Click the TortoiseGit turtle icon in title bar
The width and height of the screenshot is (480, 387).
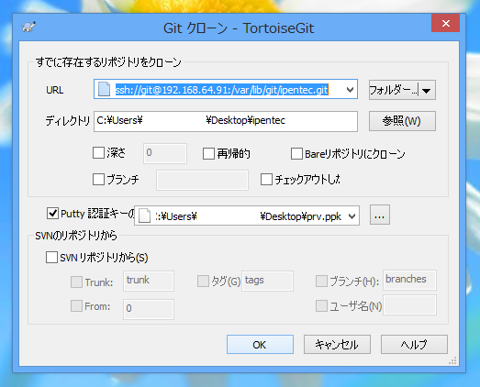tap(29, 27)
